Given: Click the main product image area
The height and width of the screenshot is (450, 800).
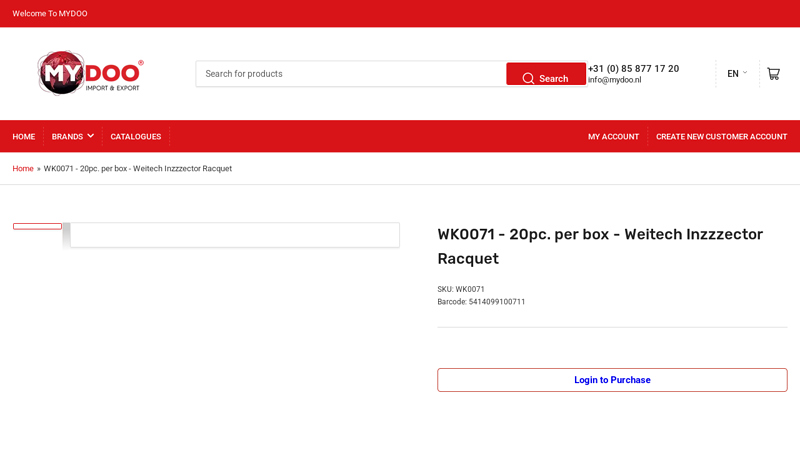Looking at the screenshot, I should pos(235,235).
